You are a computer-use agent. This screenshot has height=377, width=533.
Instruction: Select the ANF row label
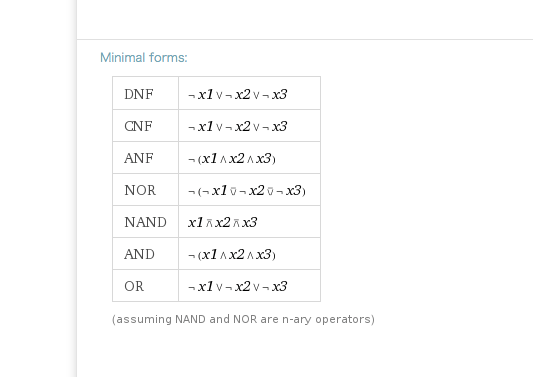click(139, 158)
